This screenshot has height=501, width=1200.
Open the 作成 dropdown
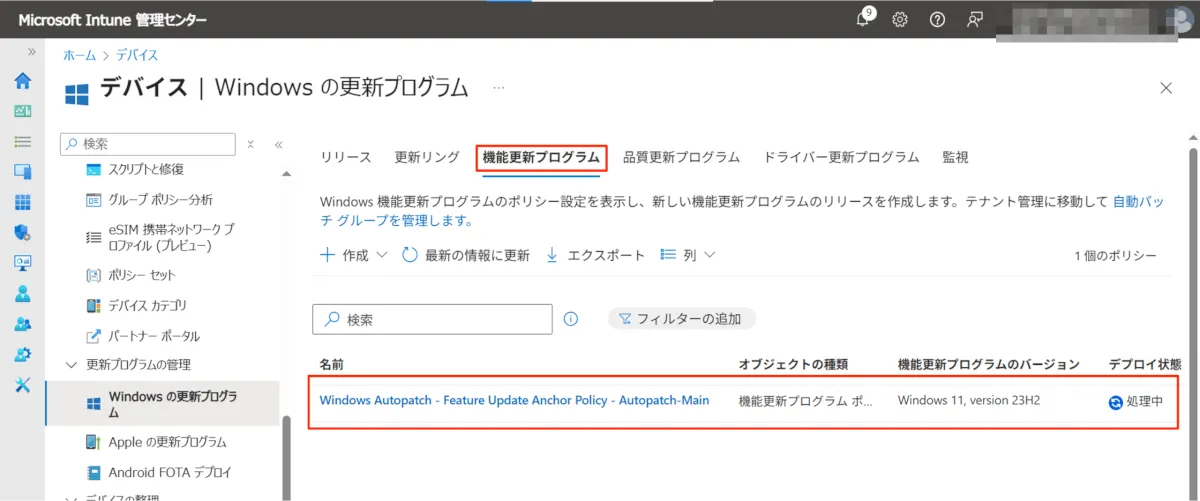click(x=353, y=255)
